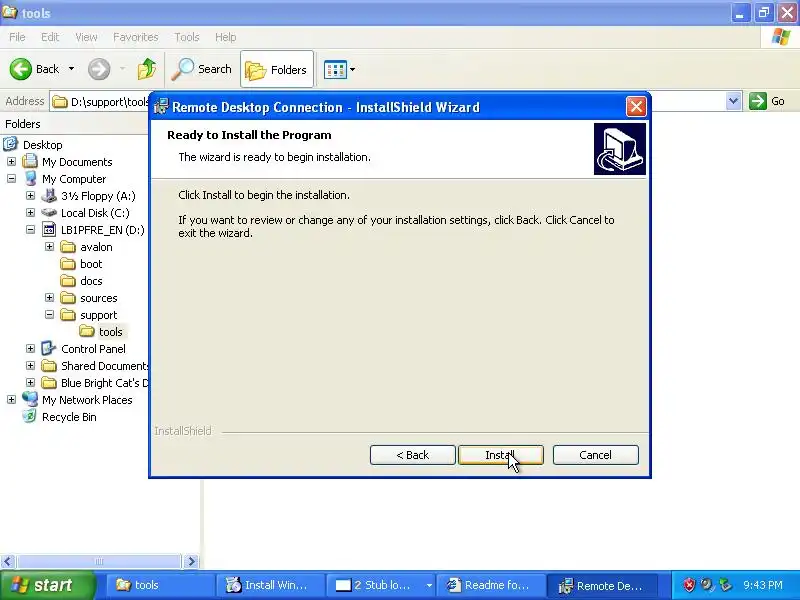Select Desktop in the folder tree

click(42, 145)
